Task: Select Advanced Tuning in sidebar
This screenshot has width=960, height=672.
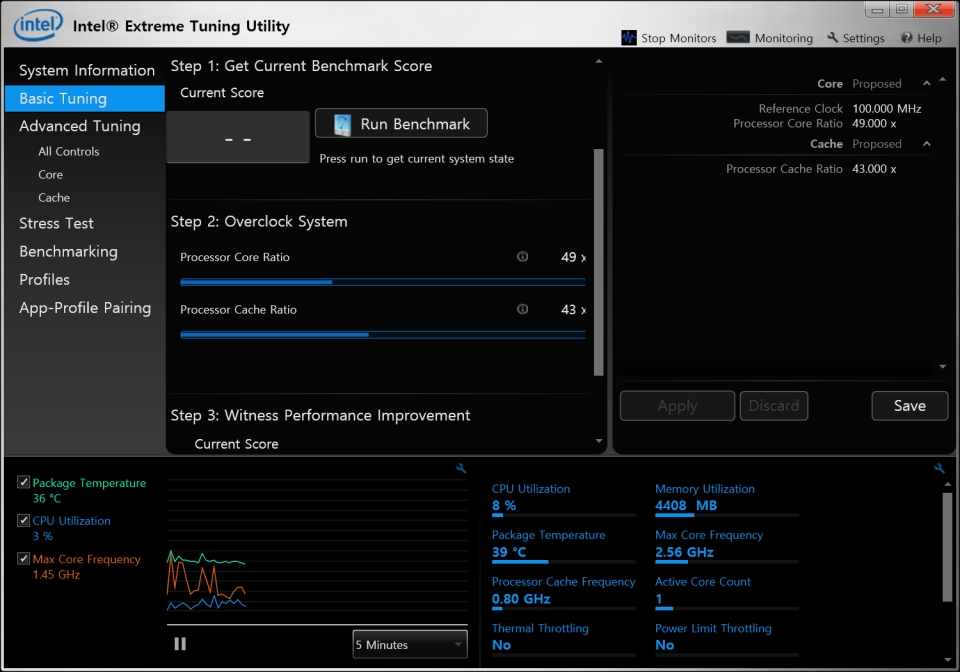Action: (x=79, y=126)
